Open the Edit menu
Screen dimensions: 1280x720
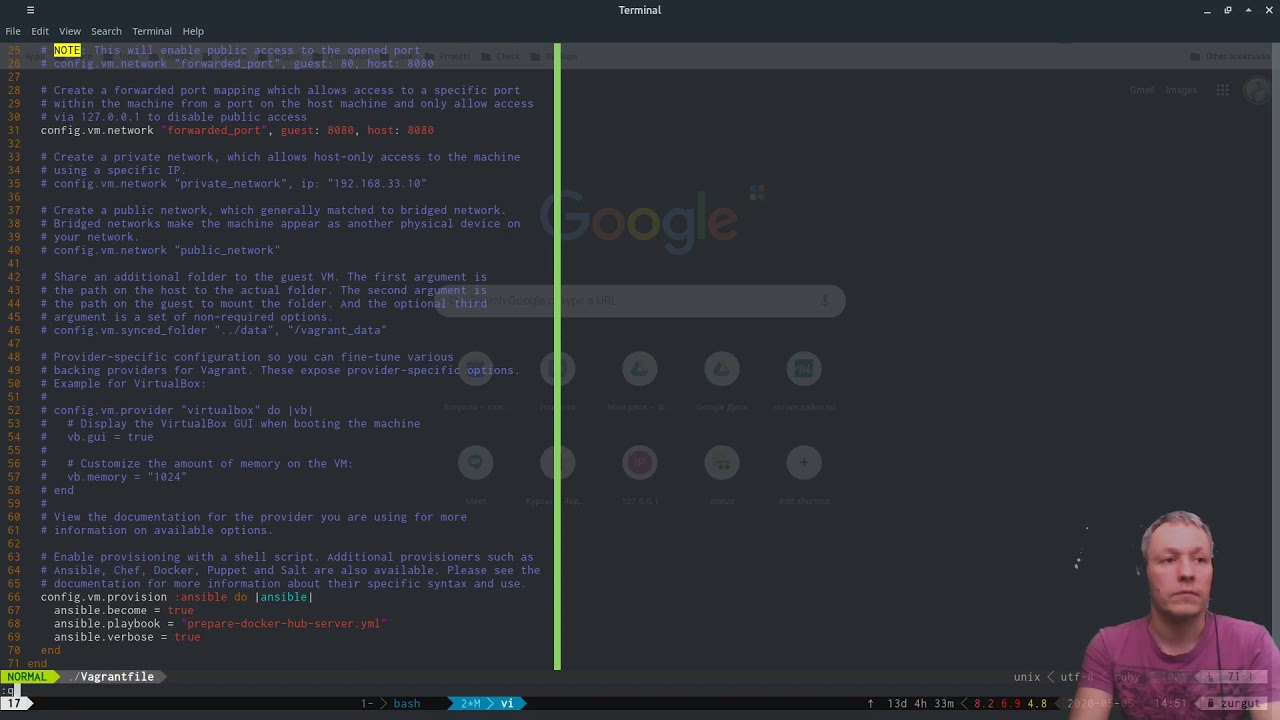[40, 31]
